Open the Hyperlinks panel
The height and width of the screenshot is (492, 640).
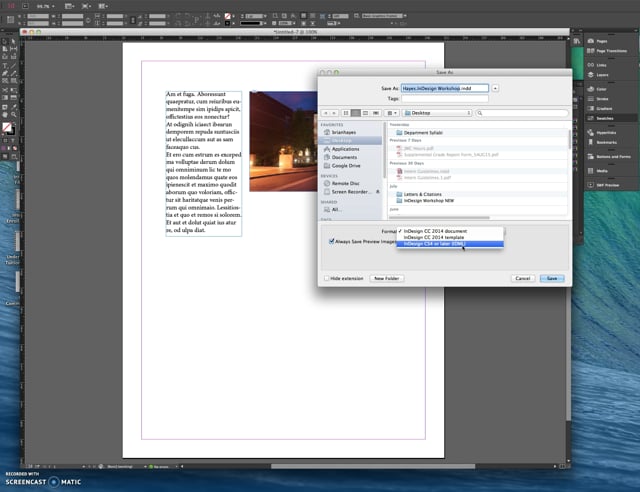click(606, 132)
